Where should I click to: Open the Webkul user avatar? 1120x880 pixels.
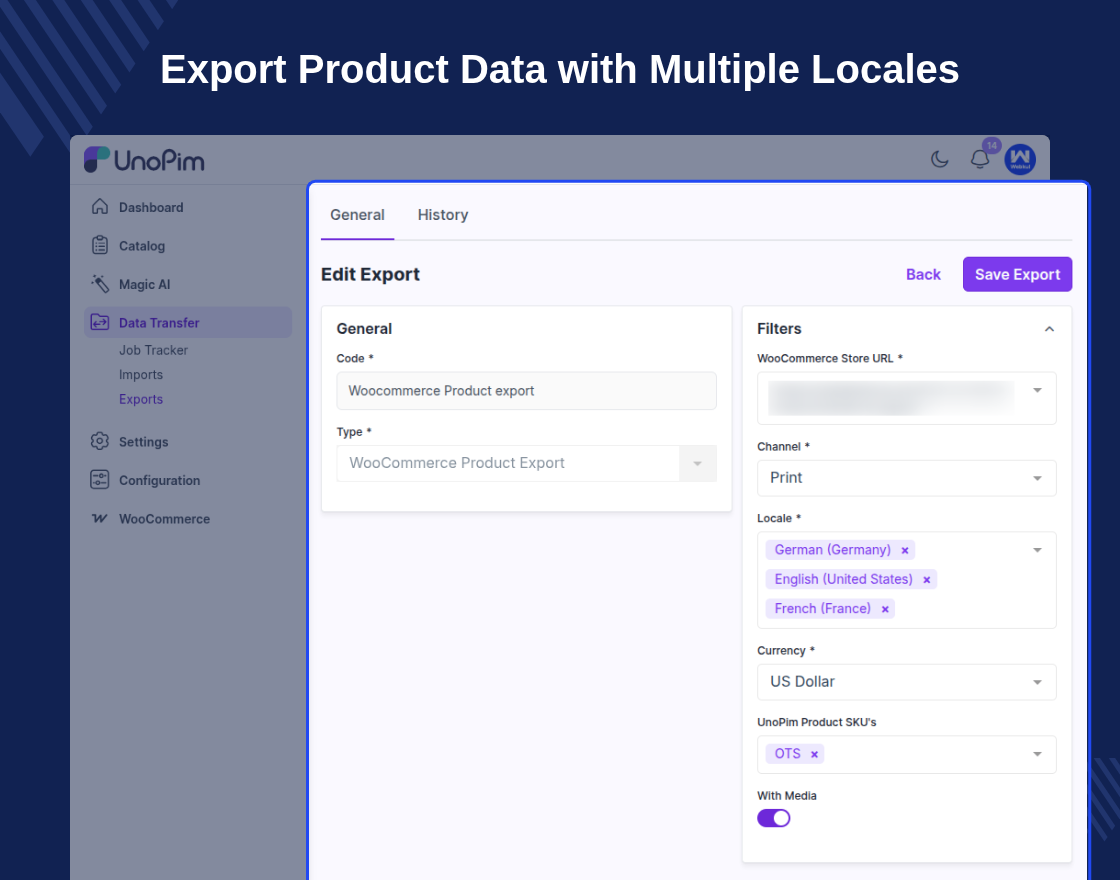click(x=1020, y=159)
